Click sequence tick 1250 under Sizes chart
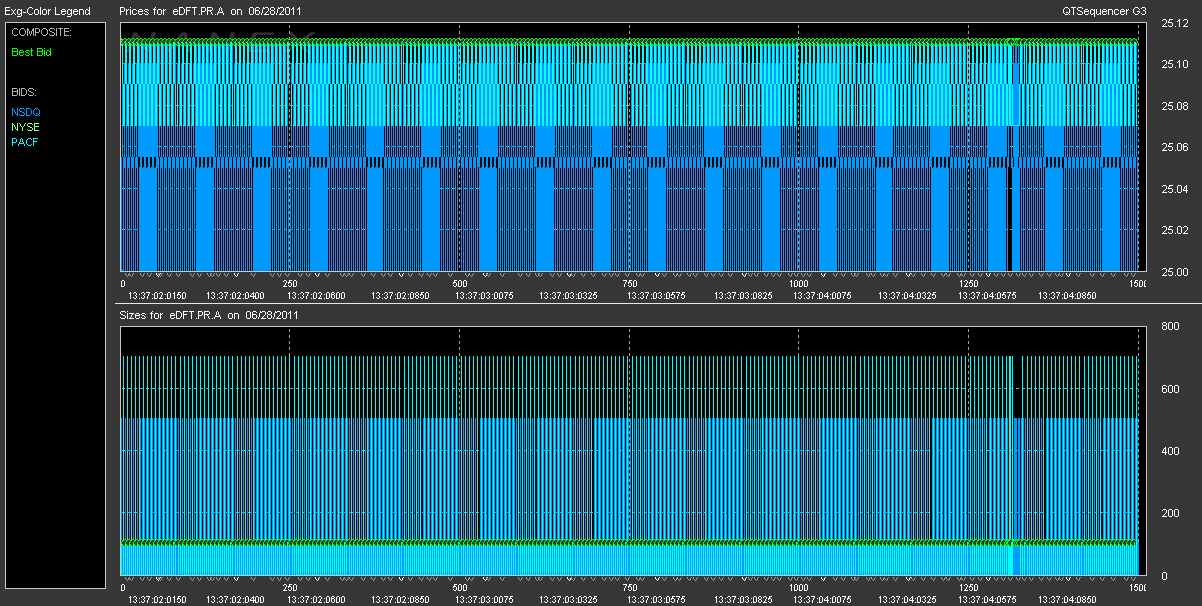The width and height of the screenshot is (1202, 606). coord(969,588)
